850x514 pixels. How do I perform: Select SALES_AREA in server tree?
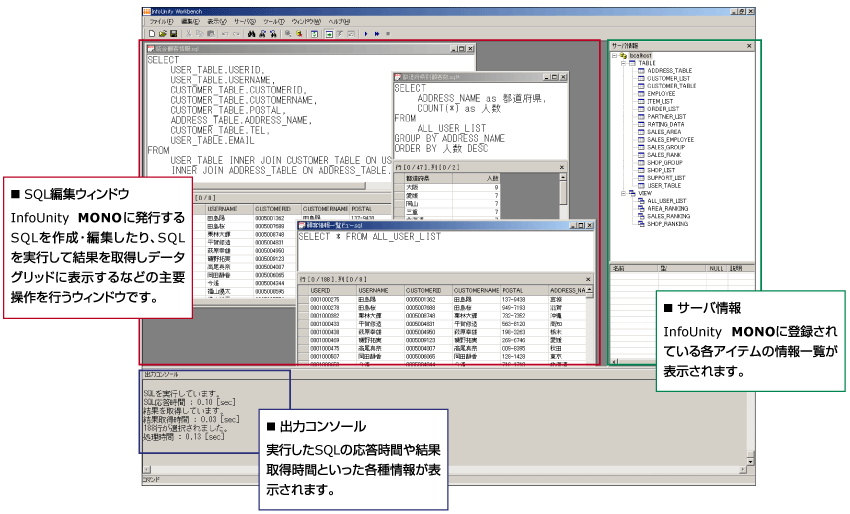(664, 132)
